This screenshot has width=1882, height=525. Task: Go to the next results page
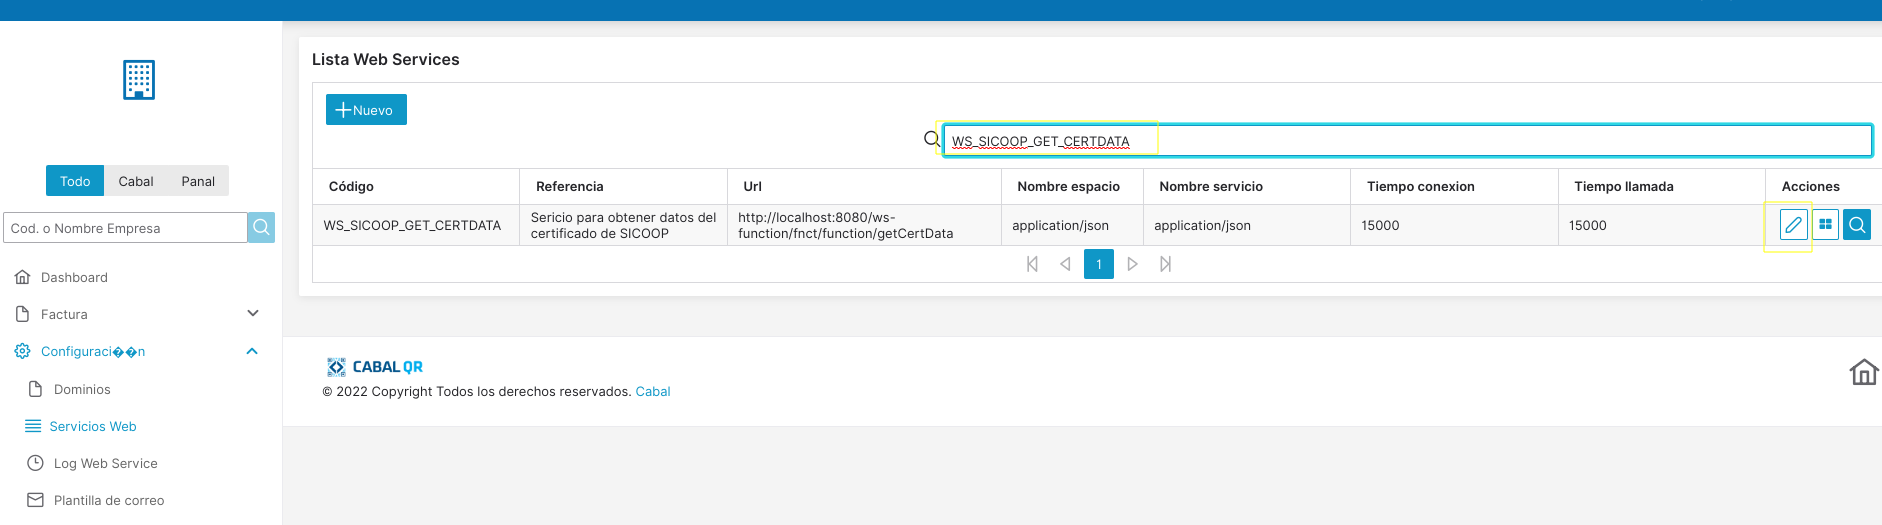(x=1132, y=264)
